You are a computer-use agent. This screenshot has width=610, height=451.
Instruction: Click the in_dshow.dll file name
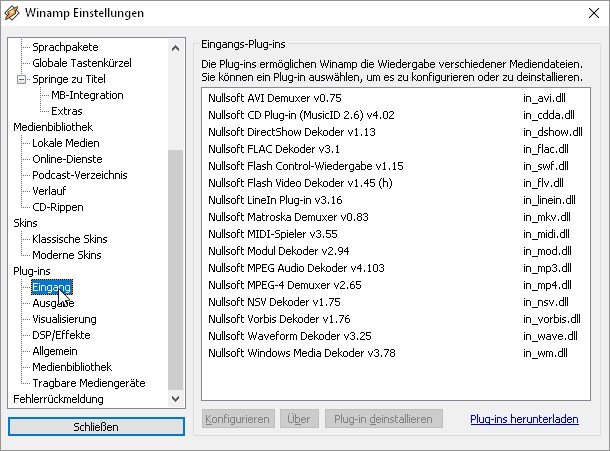click(553, 132)
